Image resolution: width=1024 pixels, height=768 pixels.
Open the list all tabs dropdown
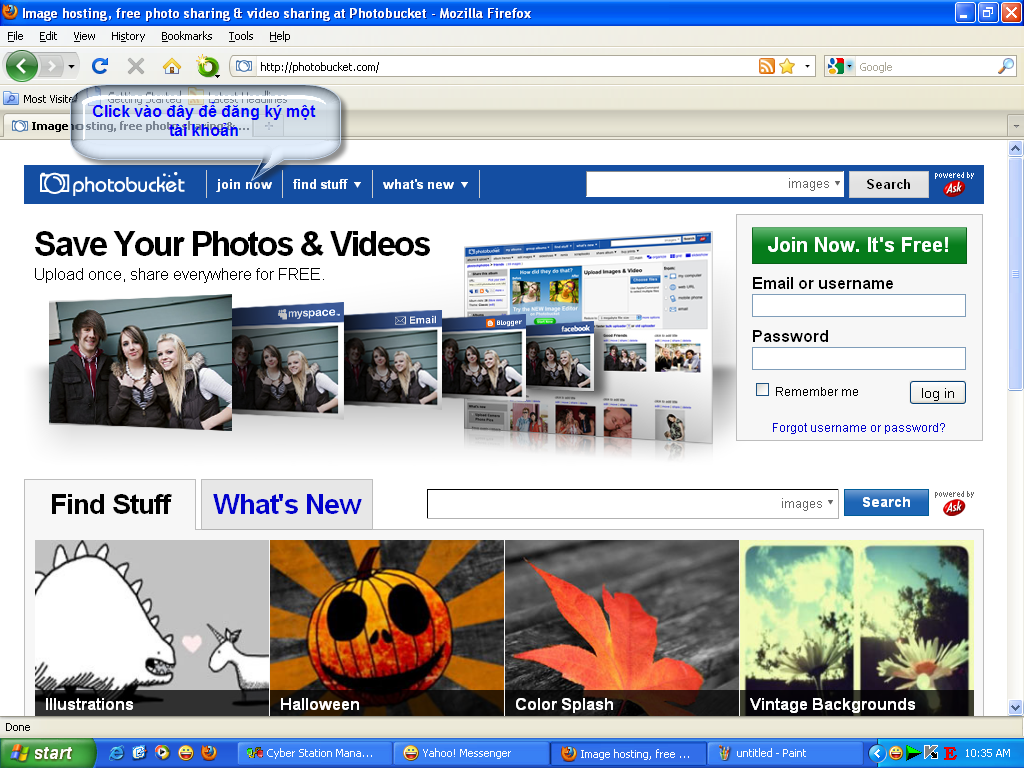pyautogui.click(x=1016, y=125)
